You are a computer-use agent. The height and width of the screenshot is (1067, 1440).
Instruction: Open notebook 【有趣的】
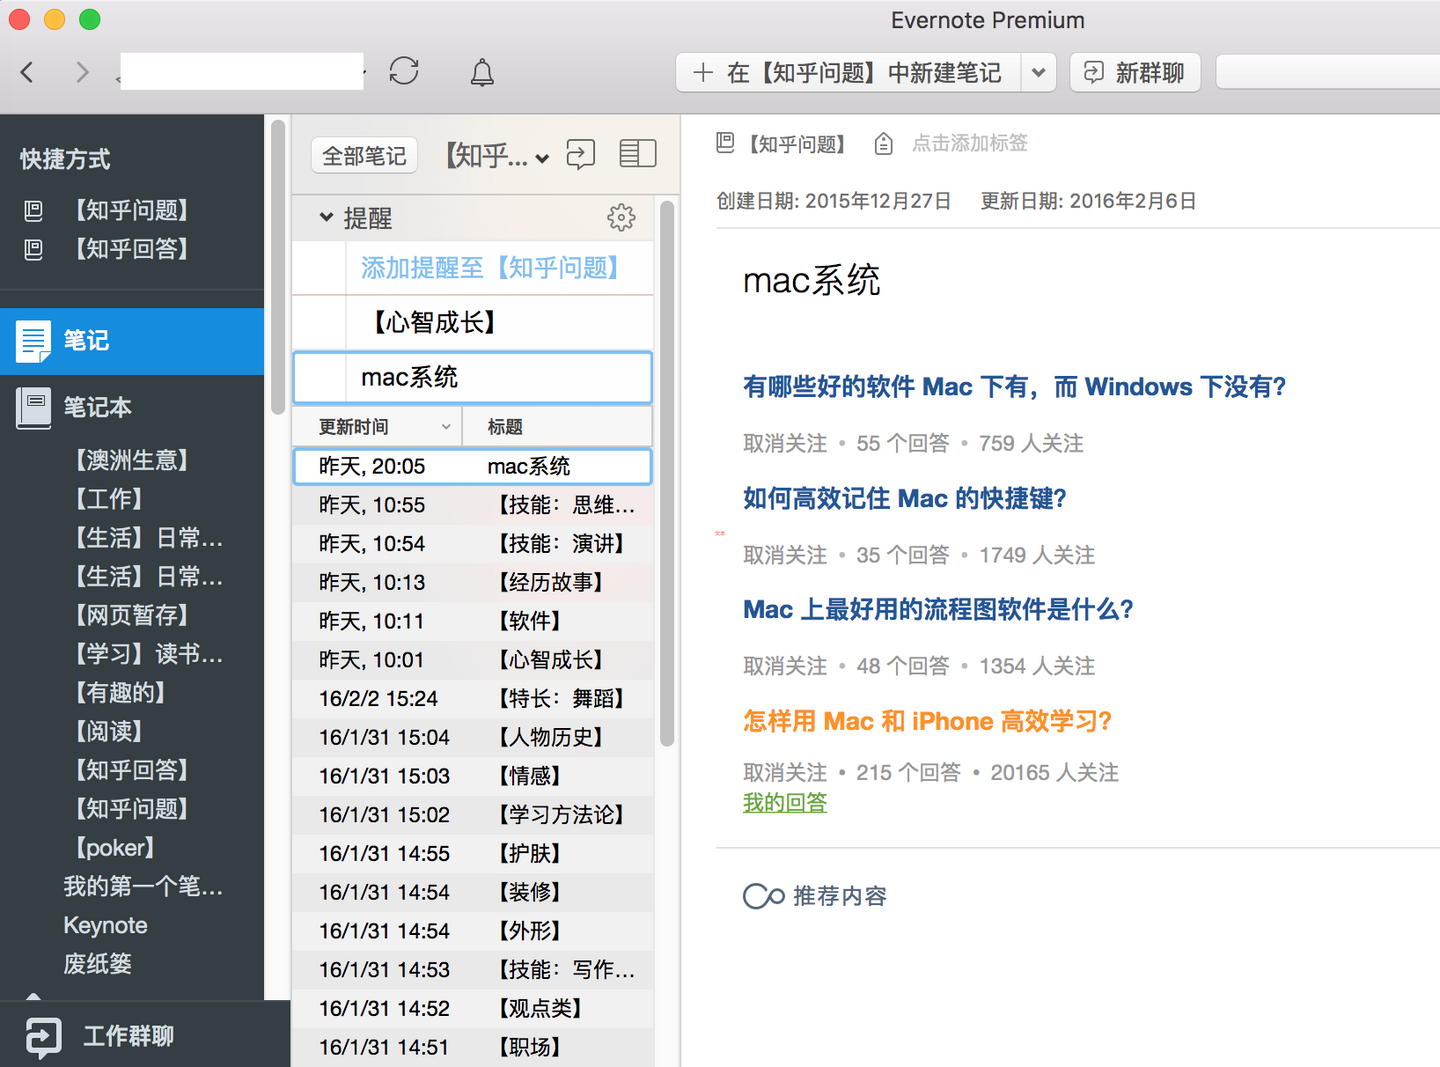[120, 692]
